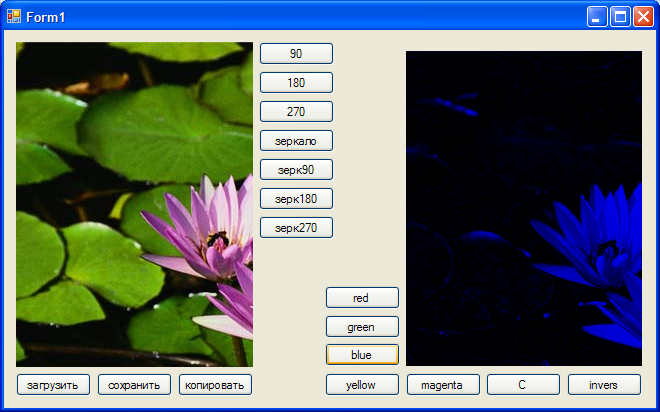Viewport: 660px width, 412px height.
Task: Copy the image with копировать
Action: (x=215, y=385)
